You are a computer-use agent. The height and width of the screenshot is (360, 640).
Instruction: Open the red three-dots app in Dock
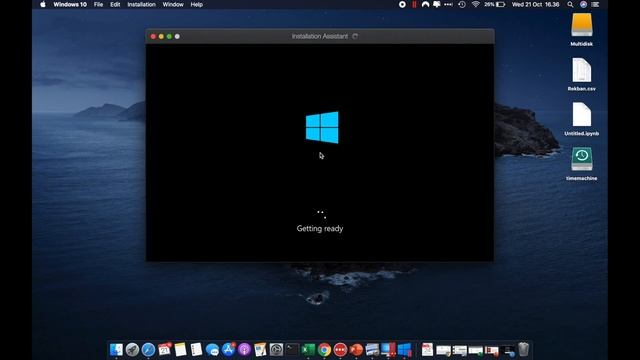point(340,350)
